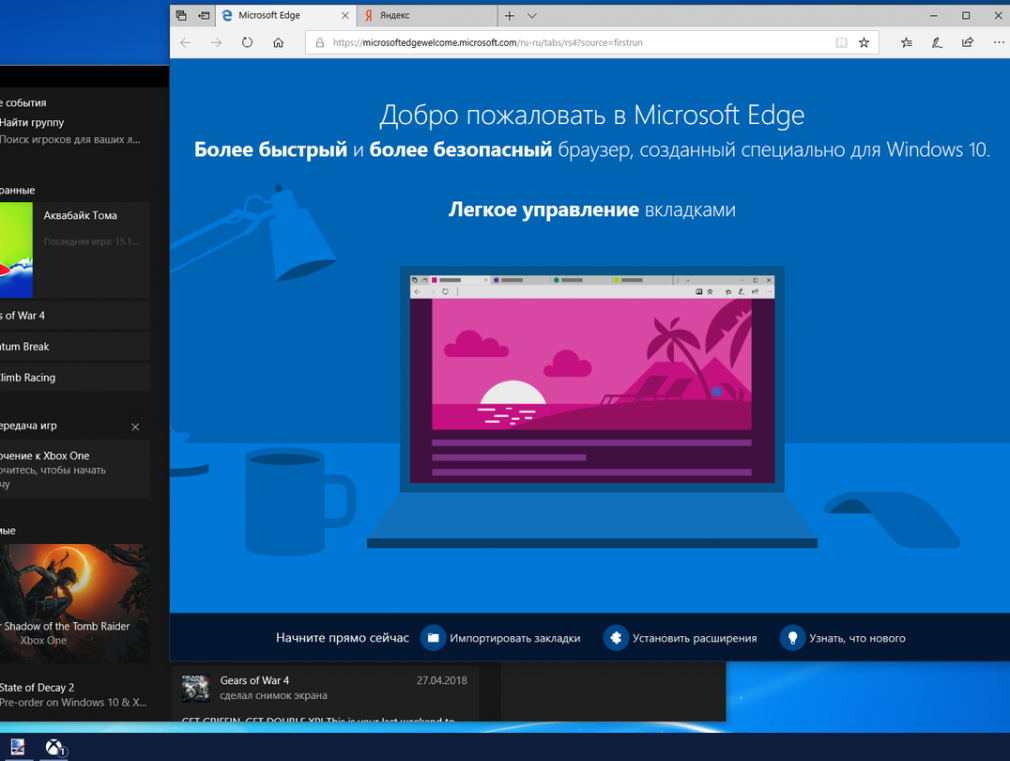1010x761 pixels.
Task: Click the Xbox app taskbar icon
Action: click(x=55, y=747)
